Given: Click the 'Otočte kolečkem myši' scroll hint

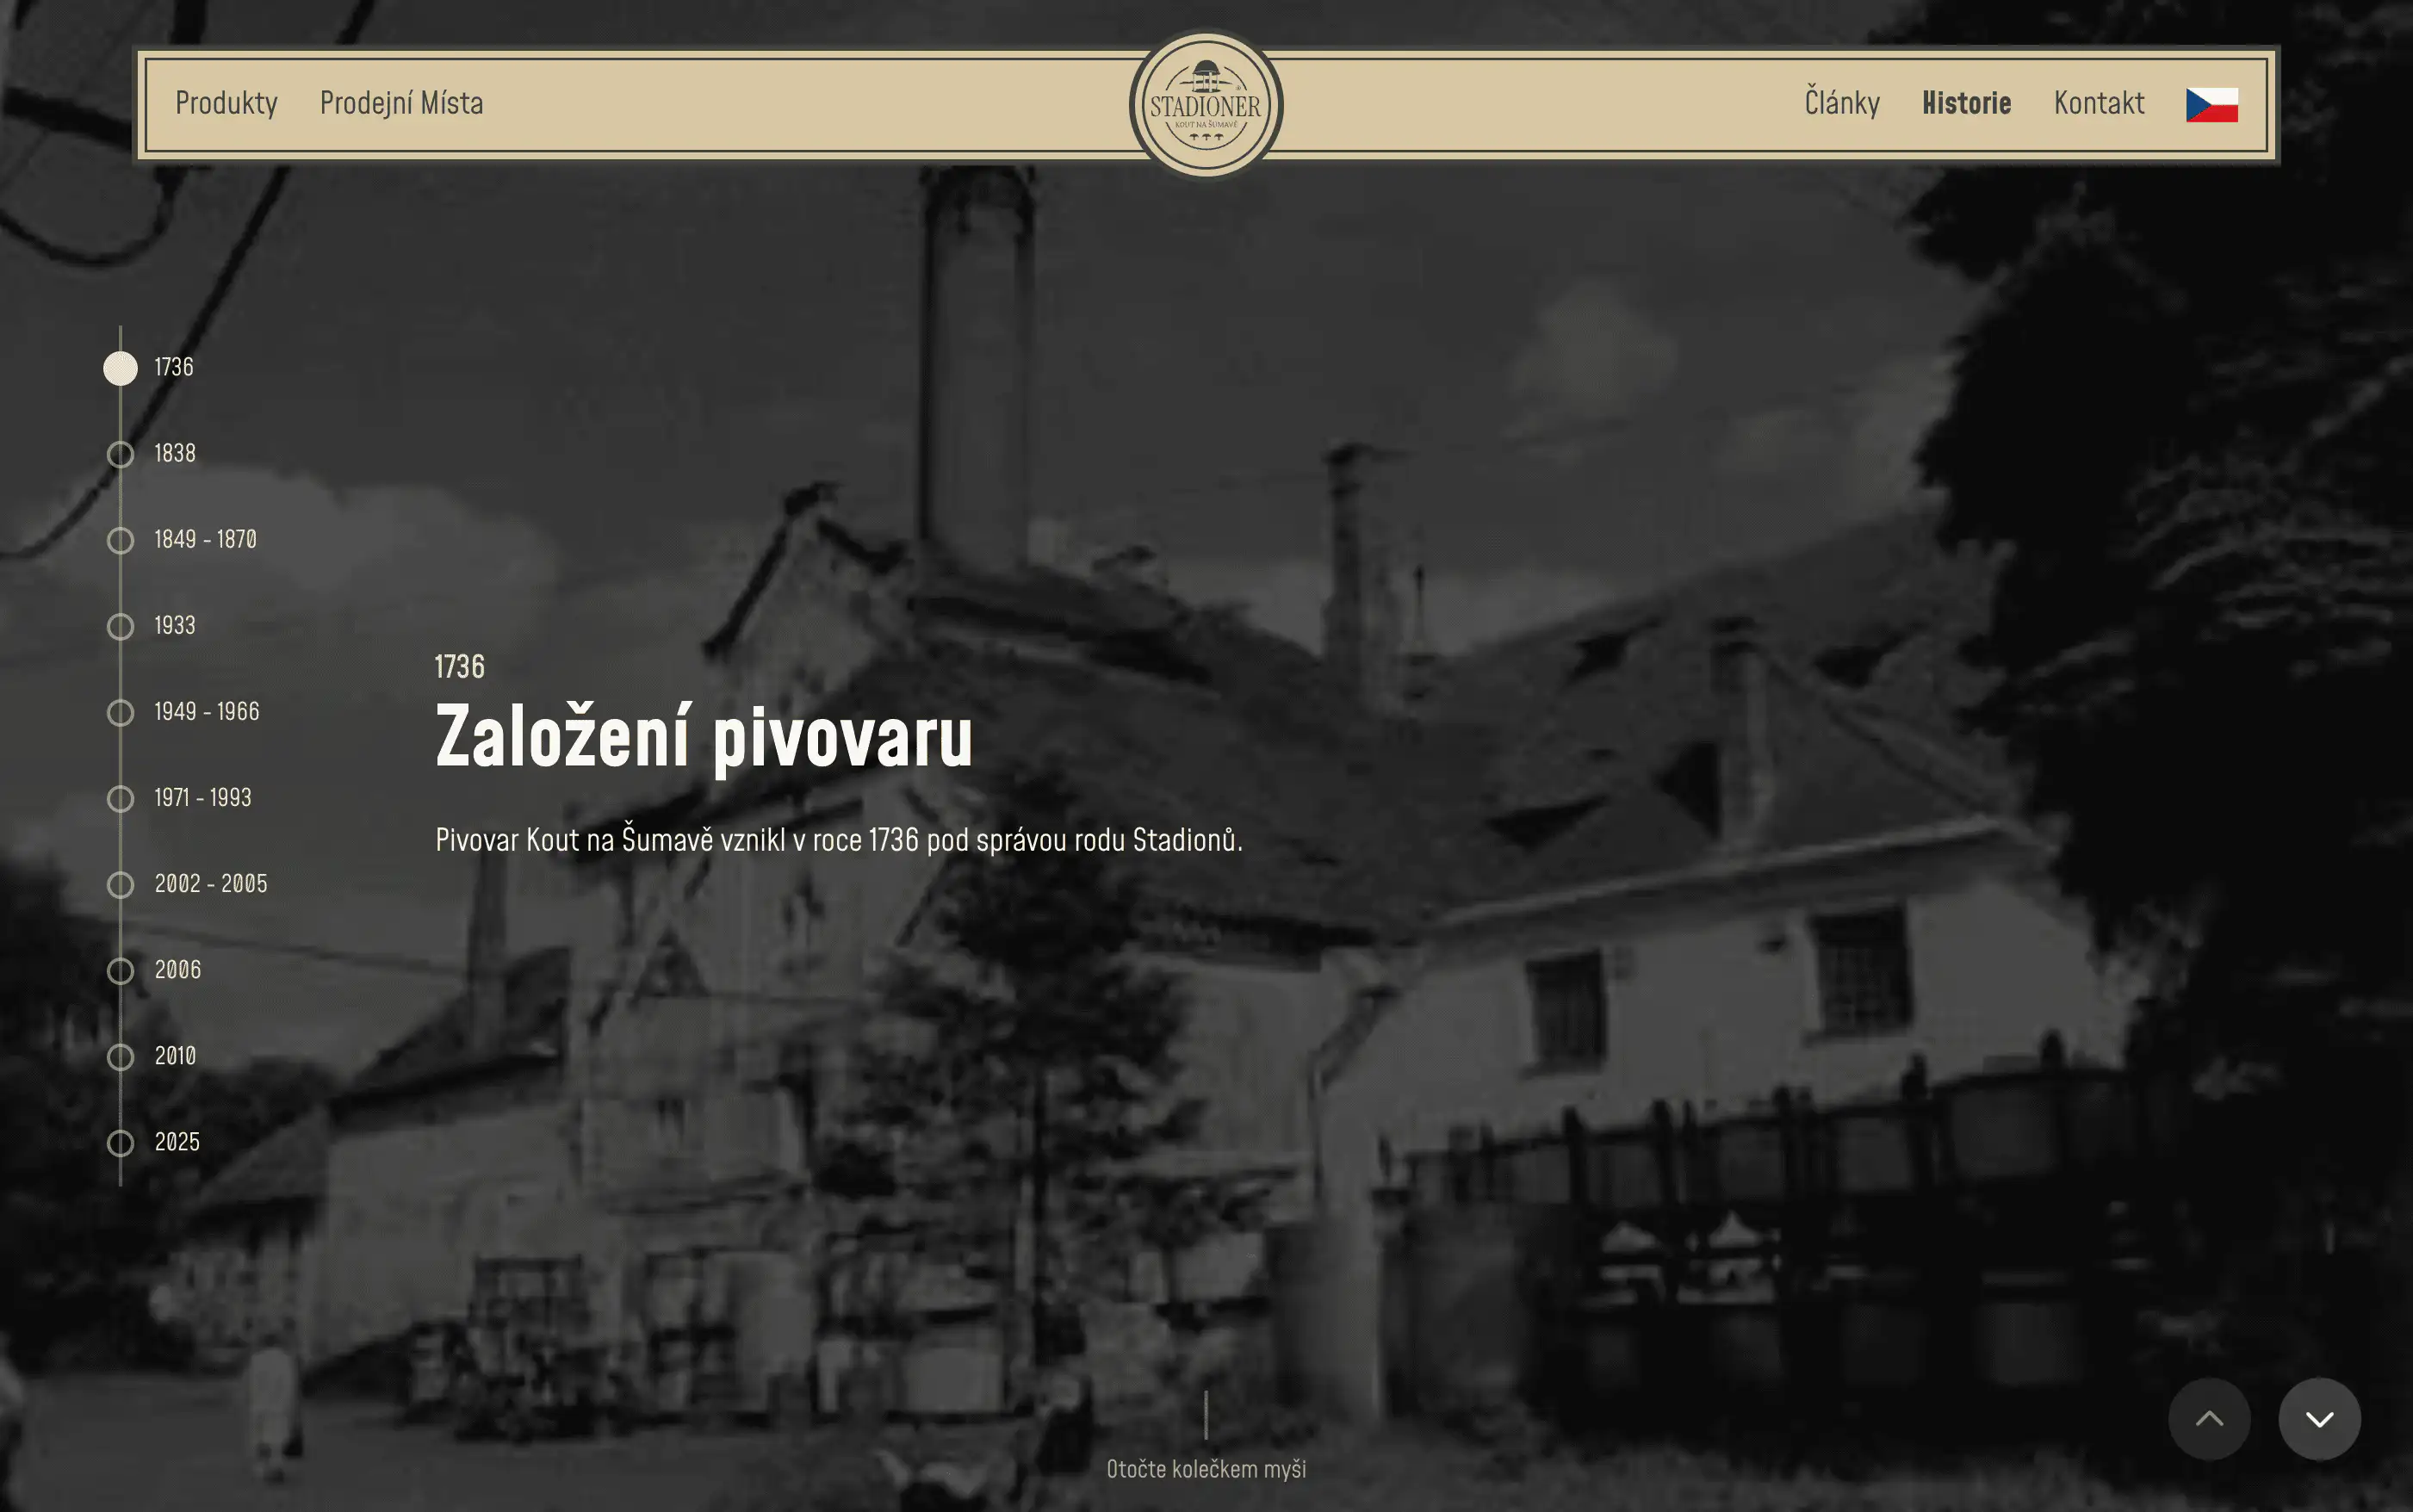Looking at the screenshot, I should 1205,1468.
